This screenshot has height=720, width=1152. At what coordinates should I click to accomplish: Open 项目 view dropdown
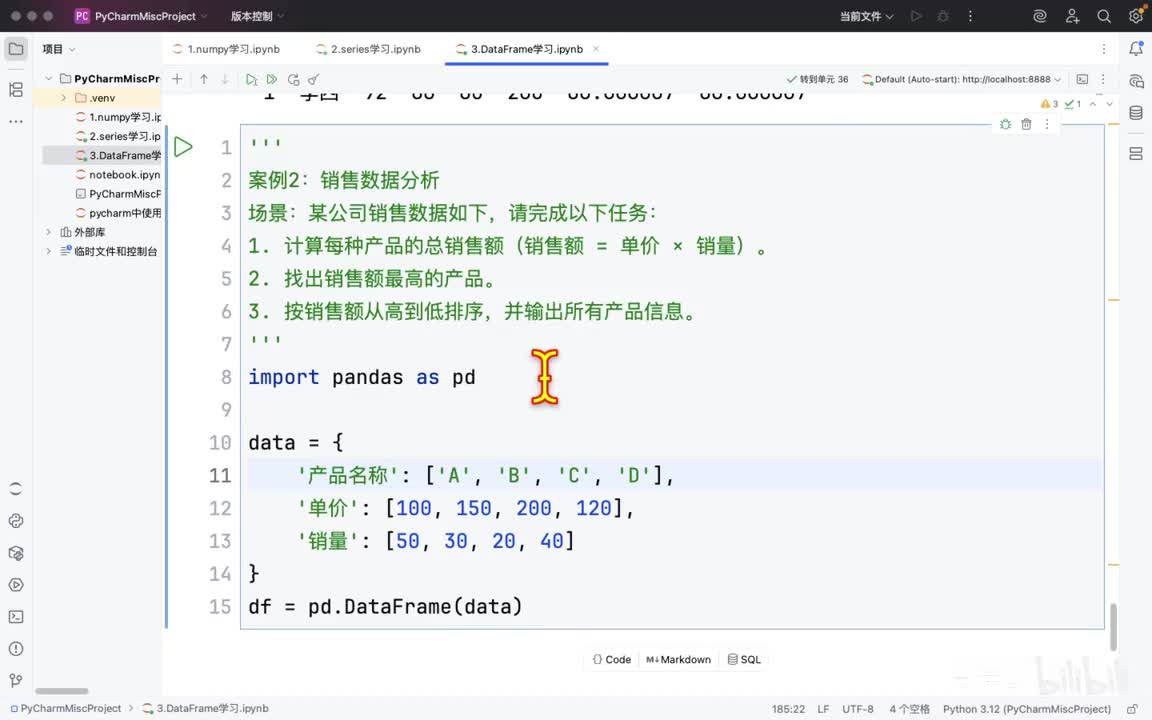59,49
